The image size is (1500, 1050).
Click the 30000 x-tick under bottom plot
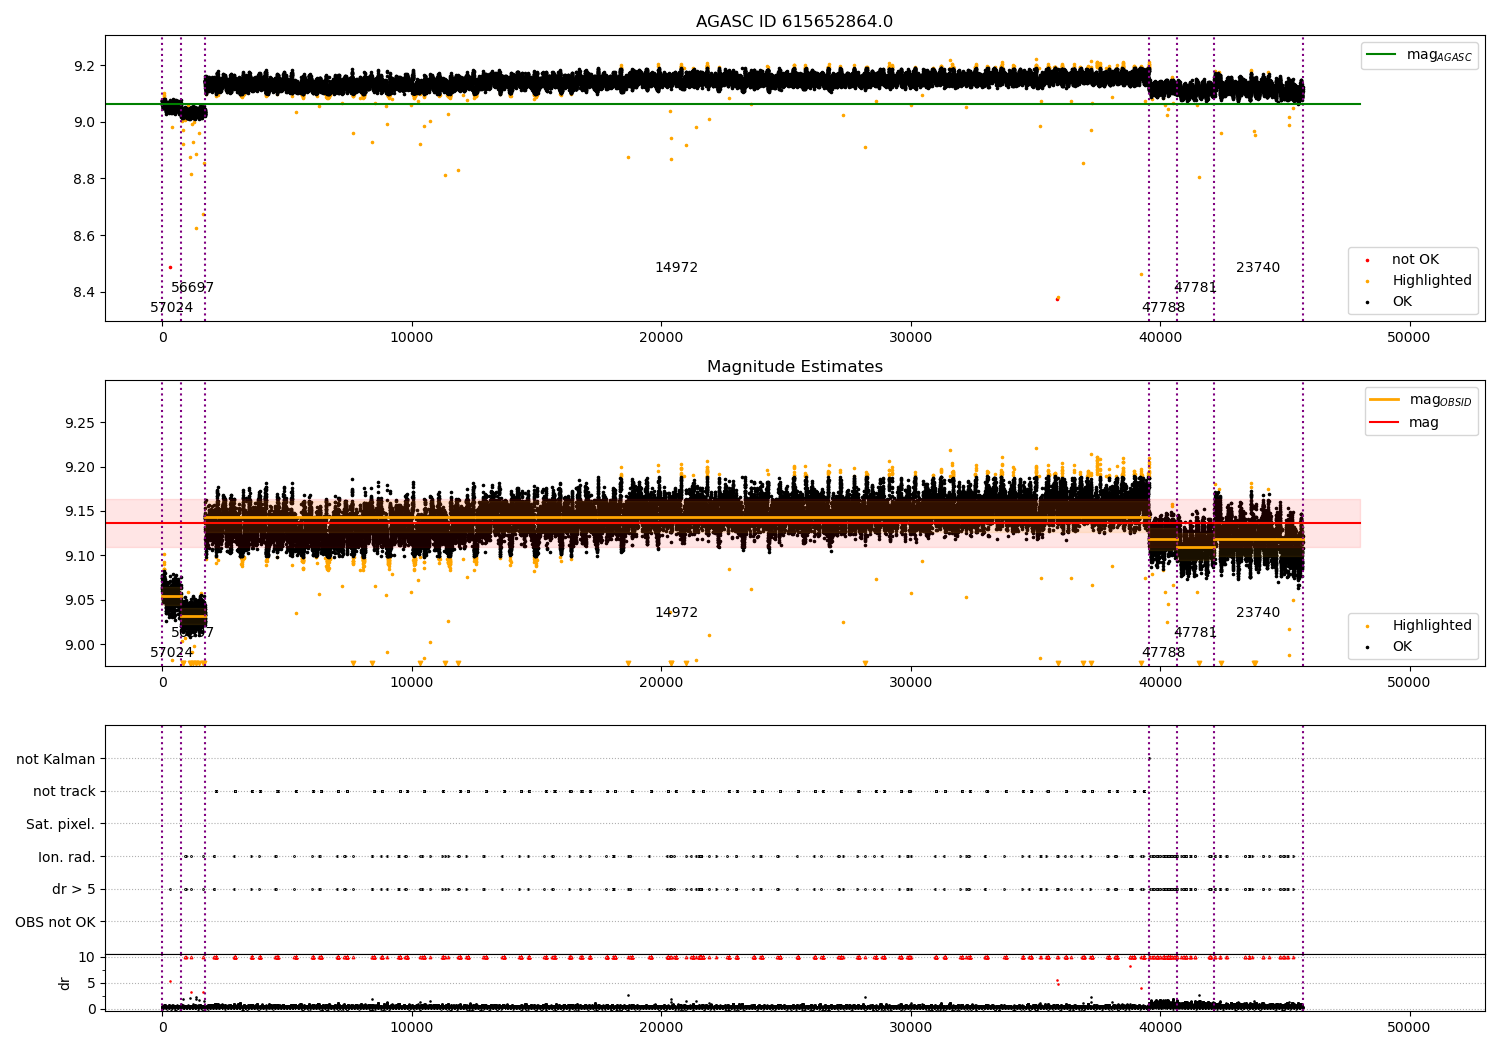click(910, 1027)
